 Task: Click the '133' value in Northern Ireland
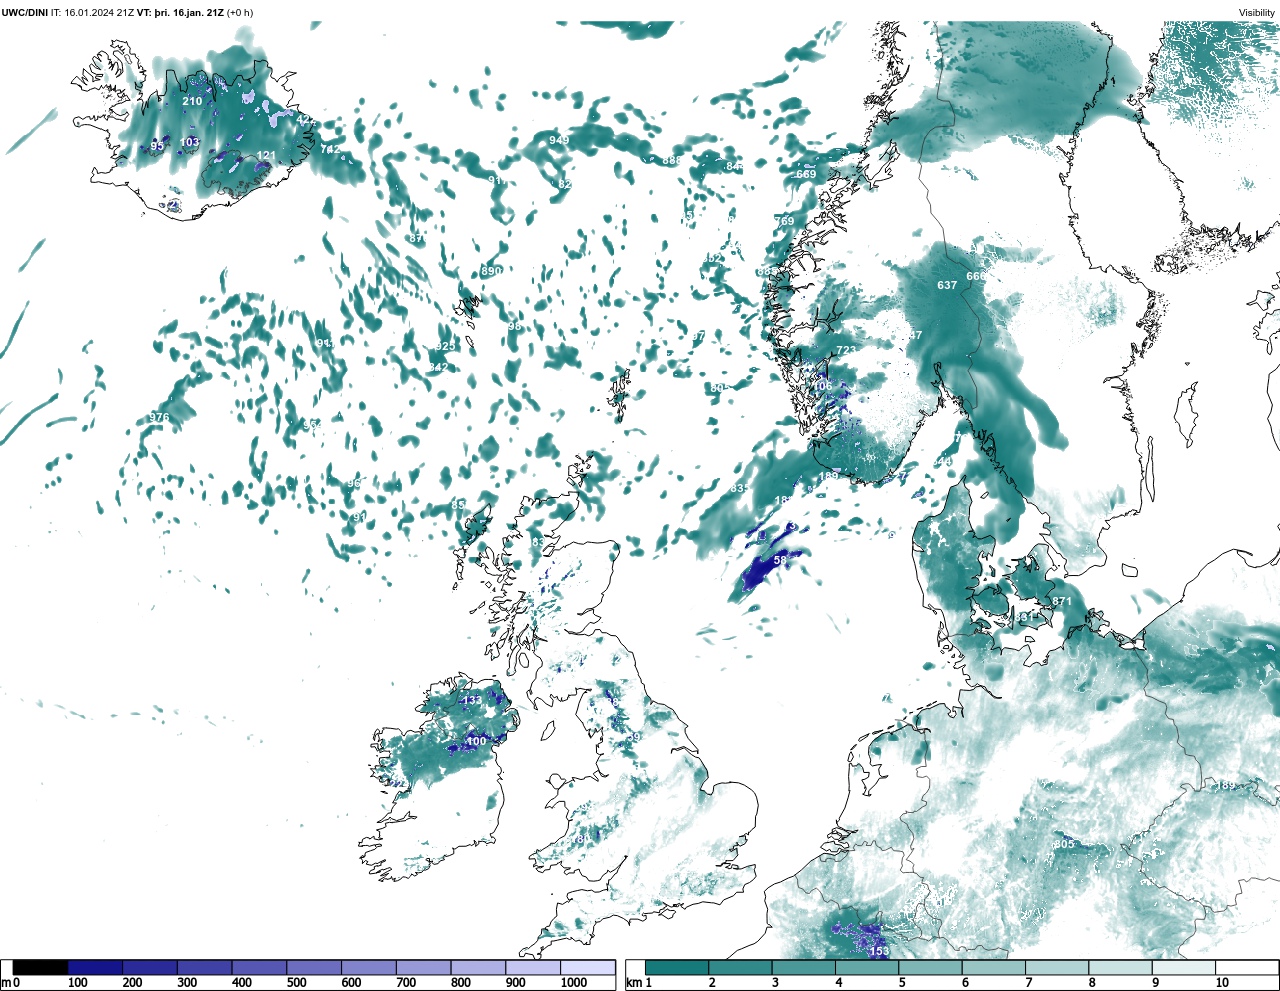[x=472, y=700]
